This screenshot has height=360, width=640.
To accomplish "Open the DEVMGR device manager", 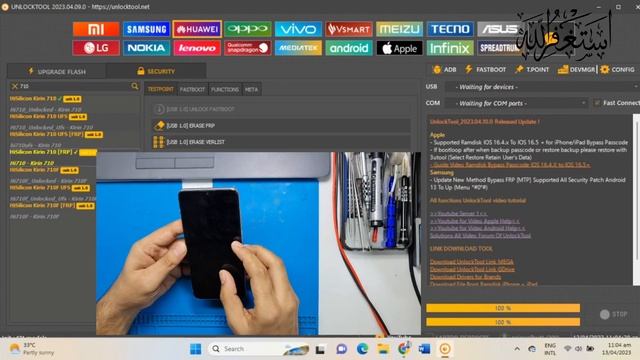I will pos(576,69).
